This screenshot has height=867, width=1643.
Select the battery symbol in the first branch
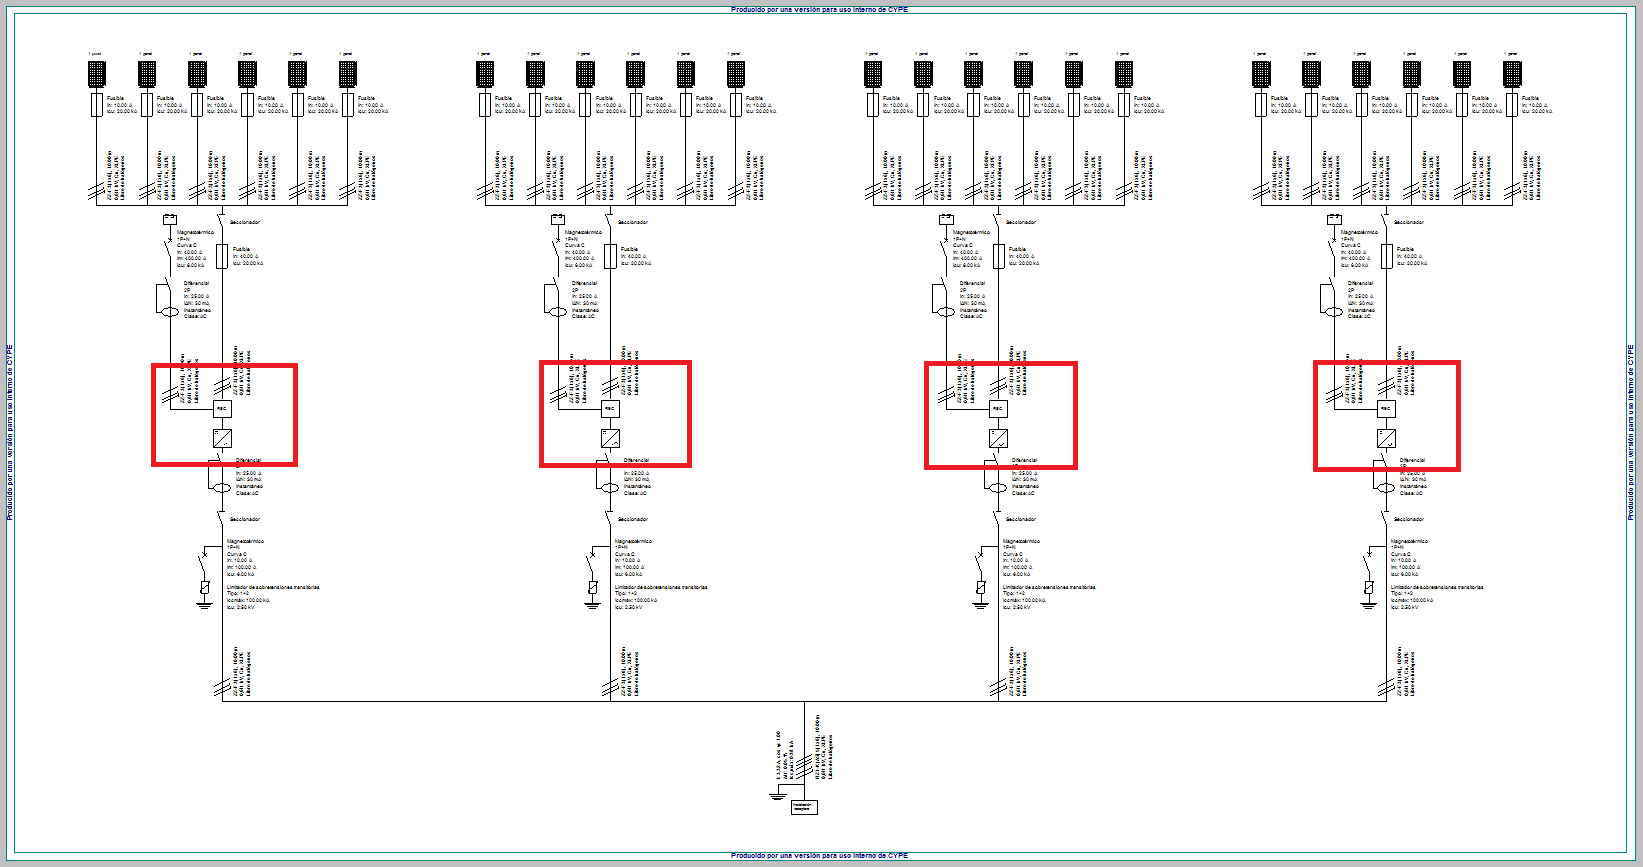pos(169,219)
